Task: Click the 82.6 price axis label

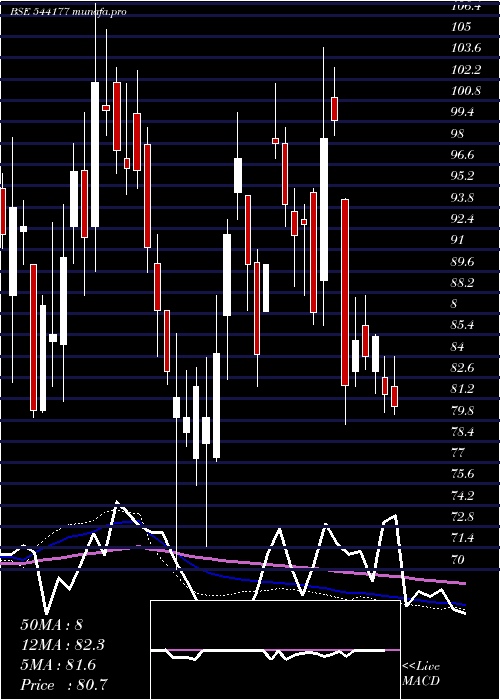Action: (x=462, y=368)
